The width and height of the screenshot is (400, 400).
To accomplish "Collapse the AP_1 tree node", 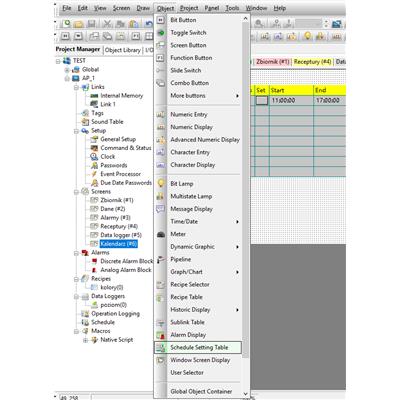I will coord(67,79).
